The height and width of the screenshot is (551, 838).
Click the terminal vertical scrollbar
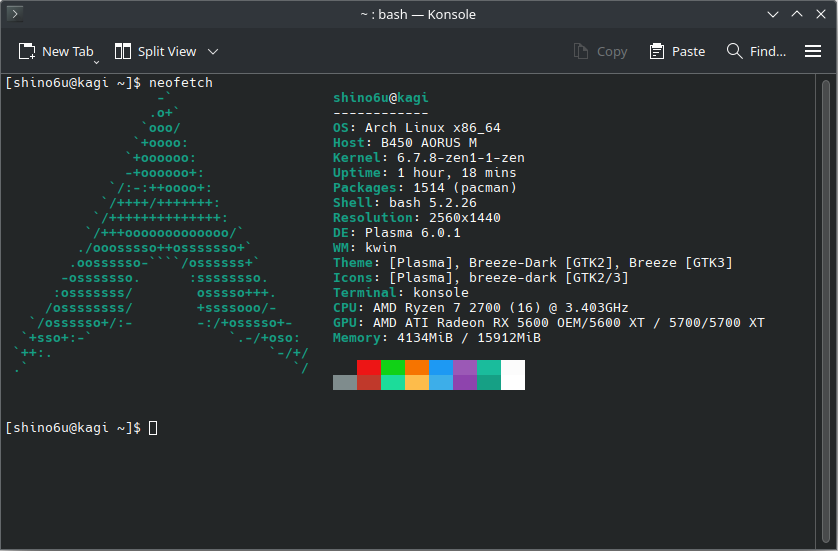[x=826, y=311]
